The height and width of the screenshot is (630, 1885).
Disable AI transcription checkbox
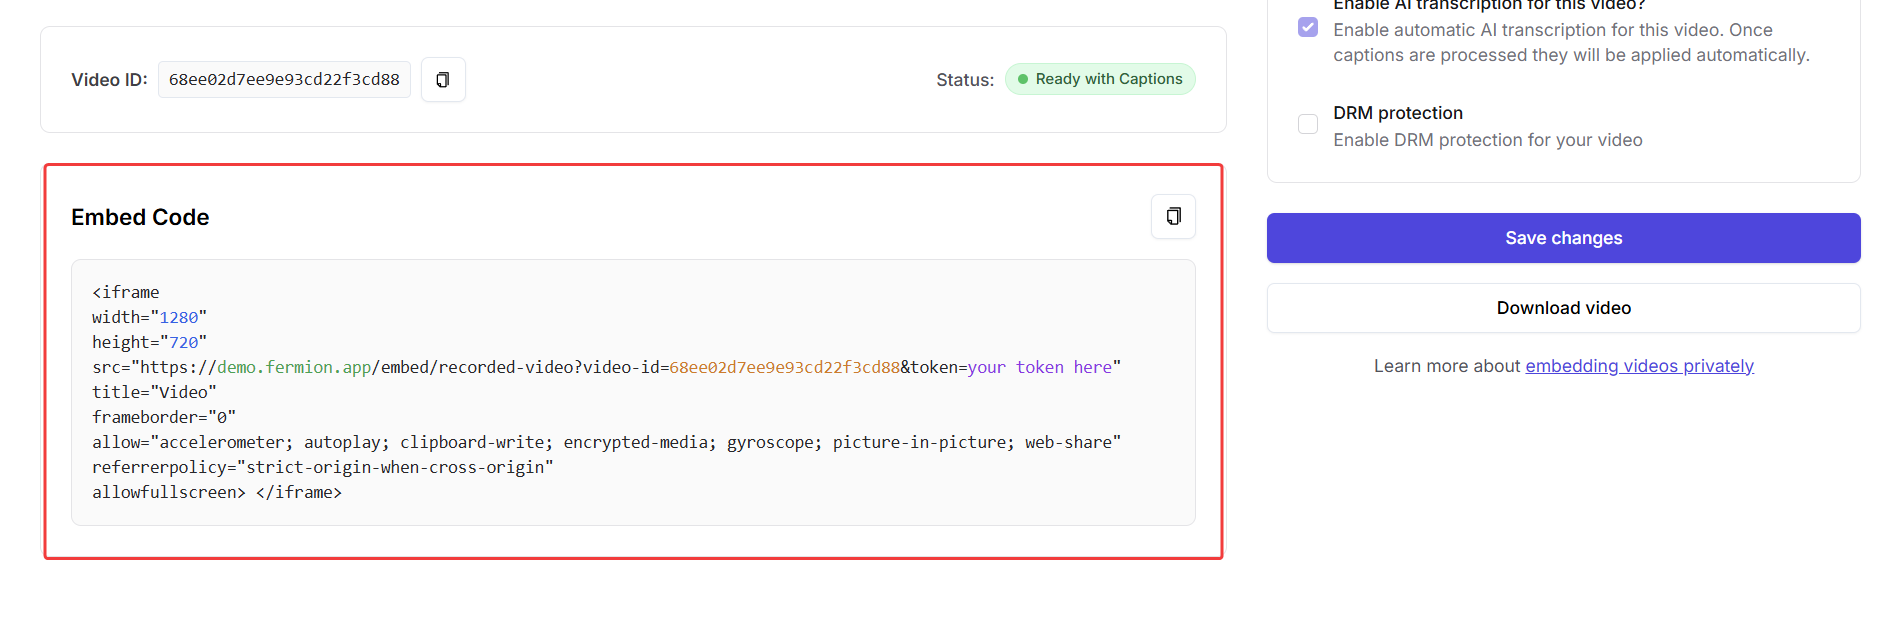[x=1308, y=27]
